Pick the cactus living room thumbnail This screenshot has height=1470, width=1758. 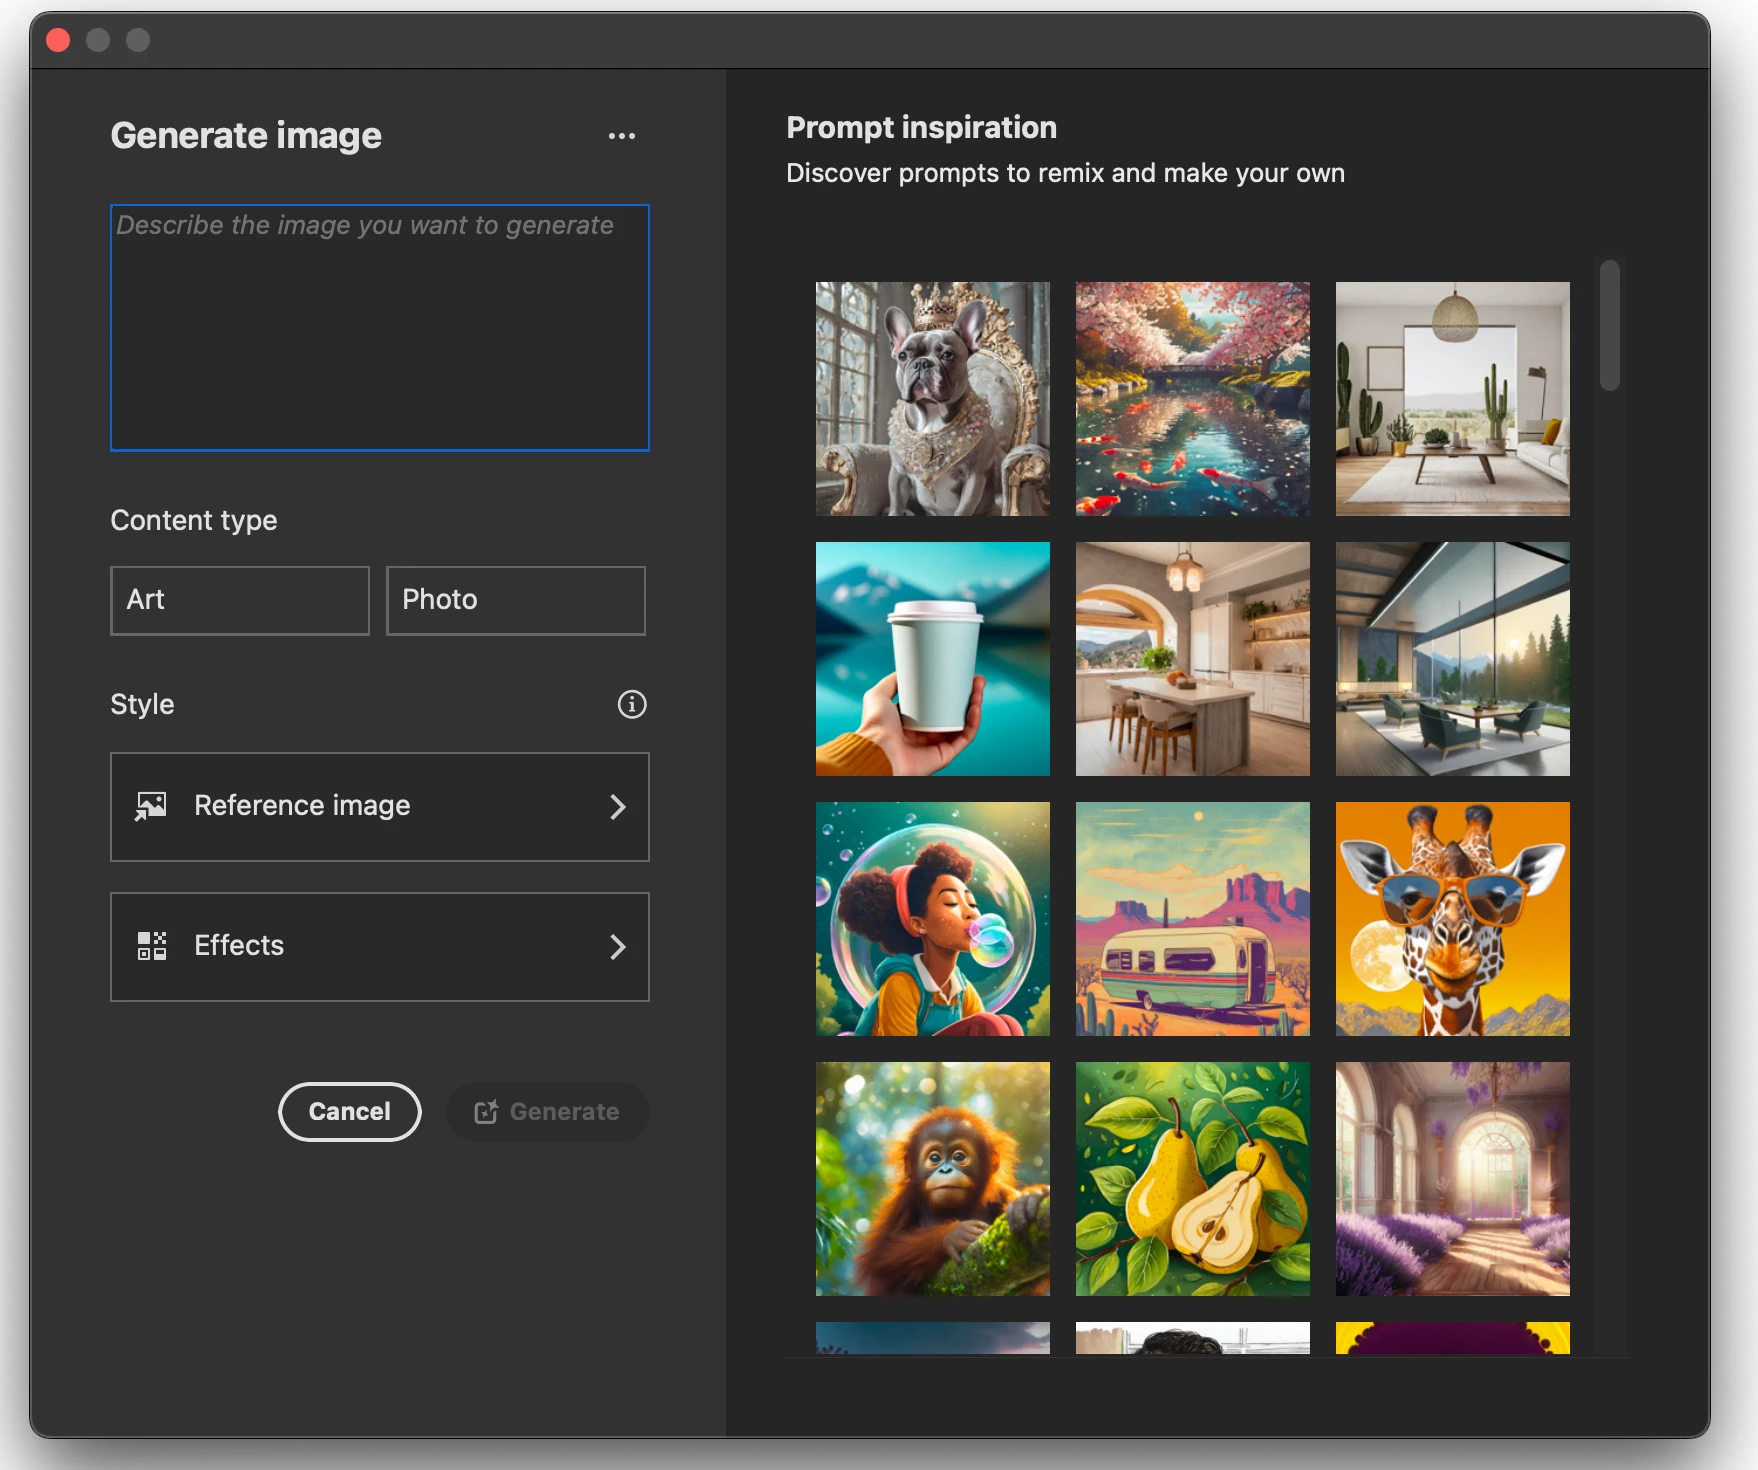tap(1453, 399)
